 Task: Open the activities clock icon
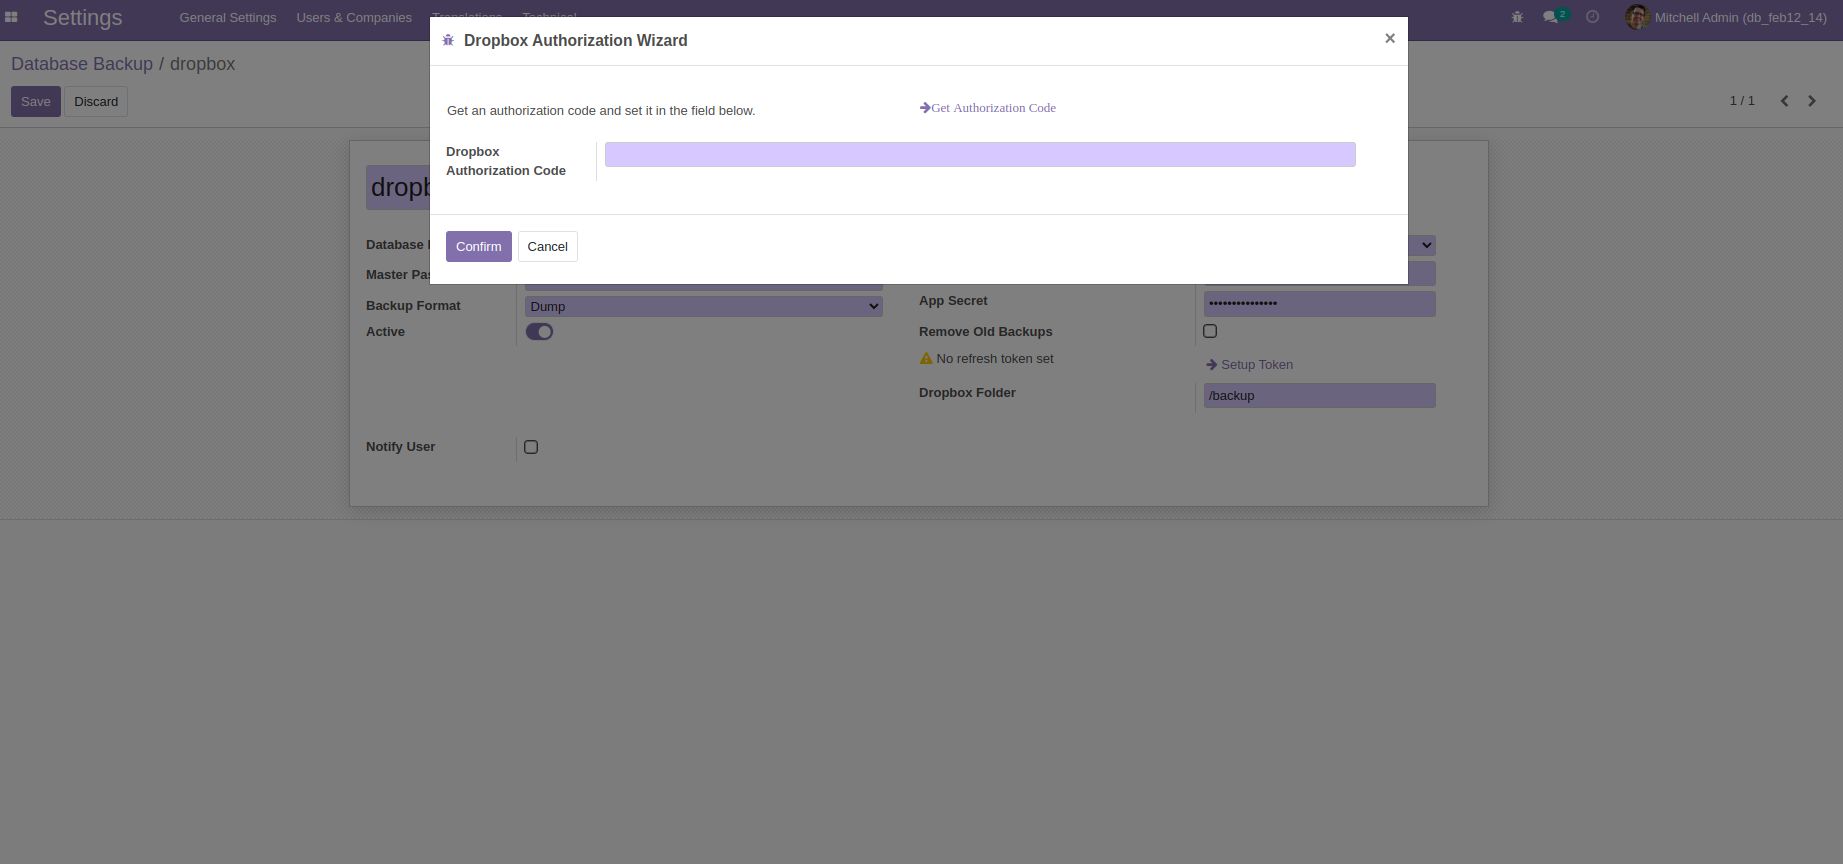pos(1593,17)
